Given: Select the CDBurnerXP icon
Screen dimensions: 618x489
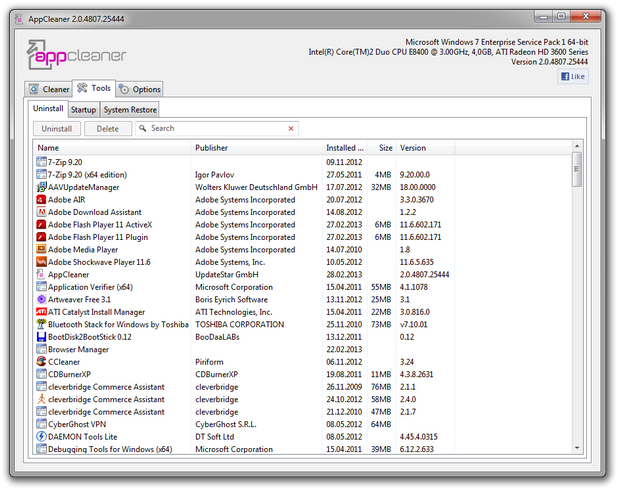Looking at the screenshot, I should pyautogui.click(x=41, y=374).
